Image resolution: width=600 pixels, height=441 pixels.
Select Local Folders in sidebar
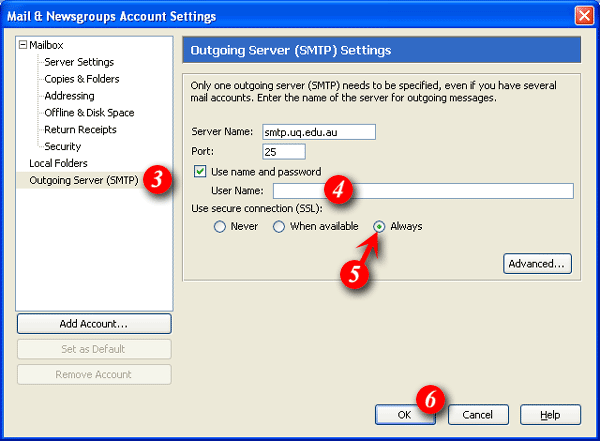pyautogui.click(x=58, y=163)
